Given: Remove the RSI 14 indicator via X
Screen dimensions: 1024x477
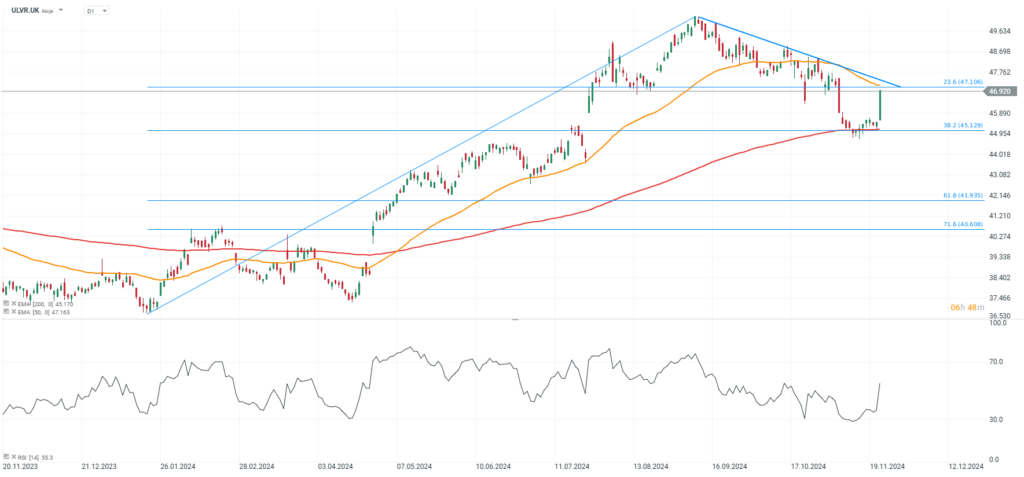Looking at the screenshot, I should pos(14,456).
